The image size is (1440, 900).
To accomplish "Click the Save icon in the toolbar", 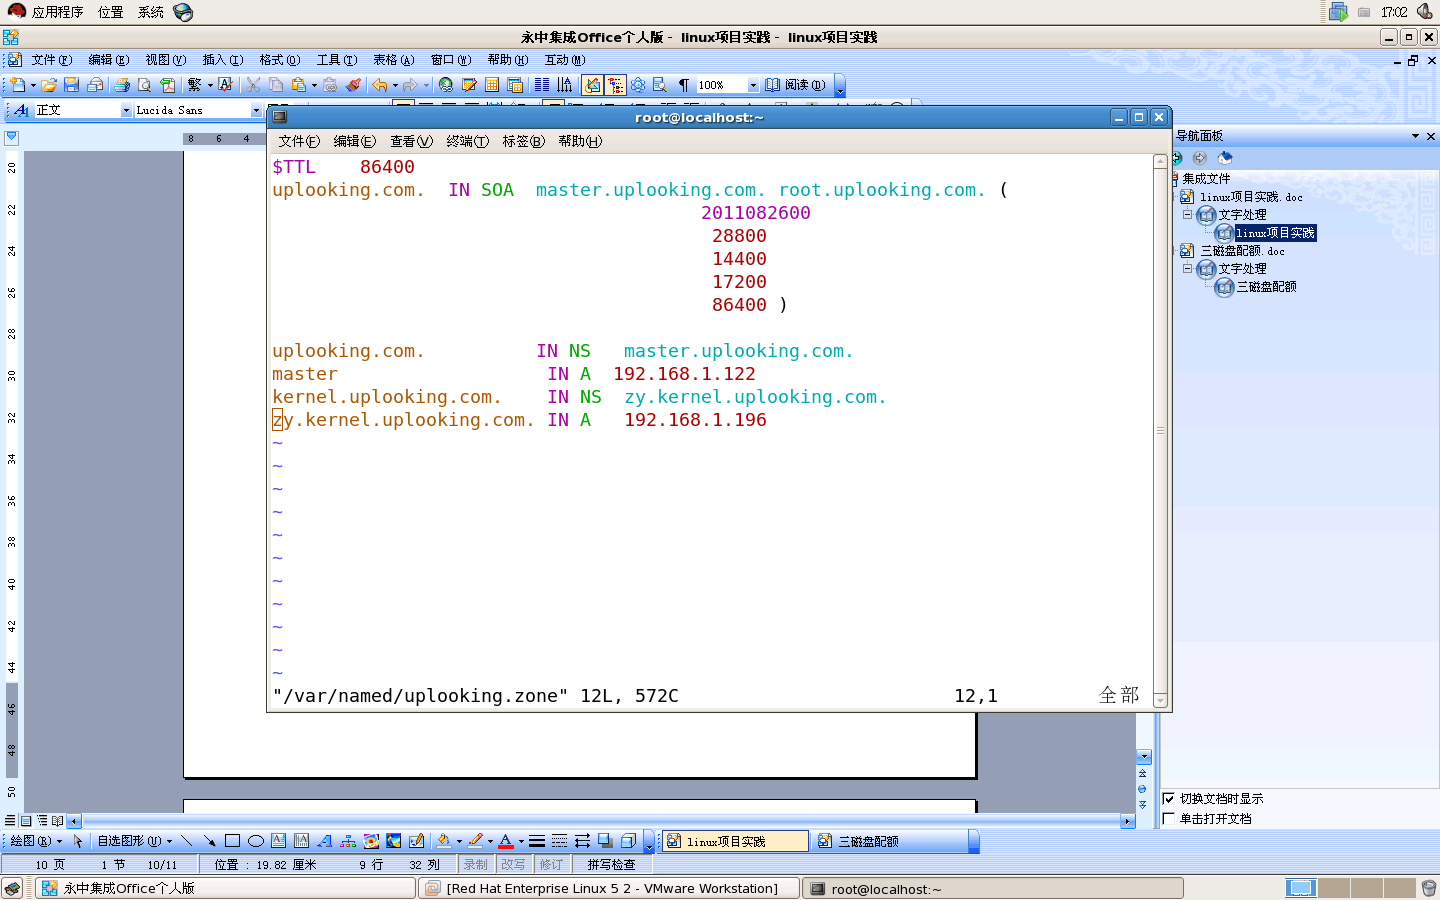I will point(71,85).
